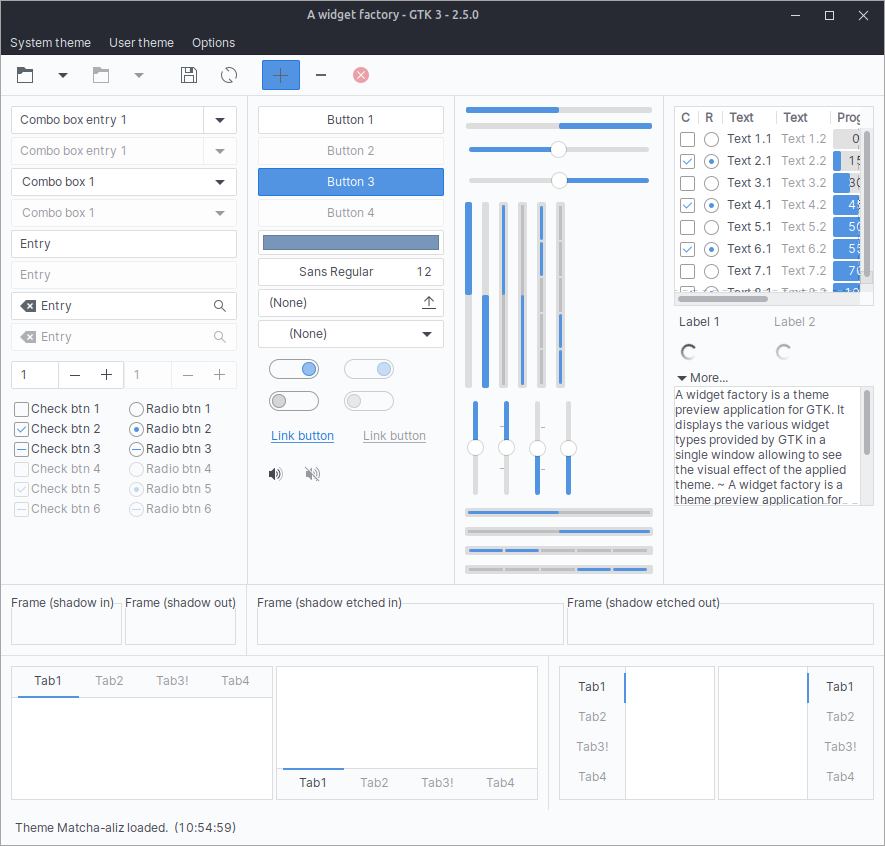Viewport: 885px width, 846px height.
Task: Click the open folder toolbar icon
Action: (x=25, y=75)
